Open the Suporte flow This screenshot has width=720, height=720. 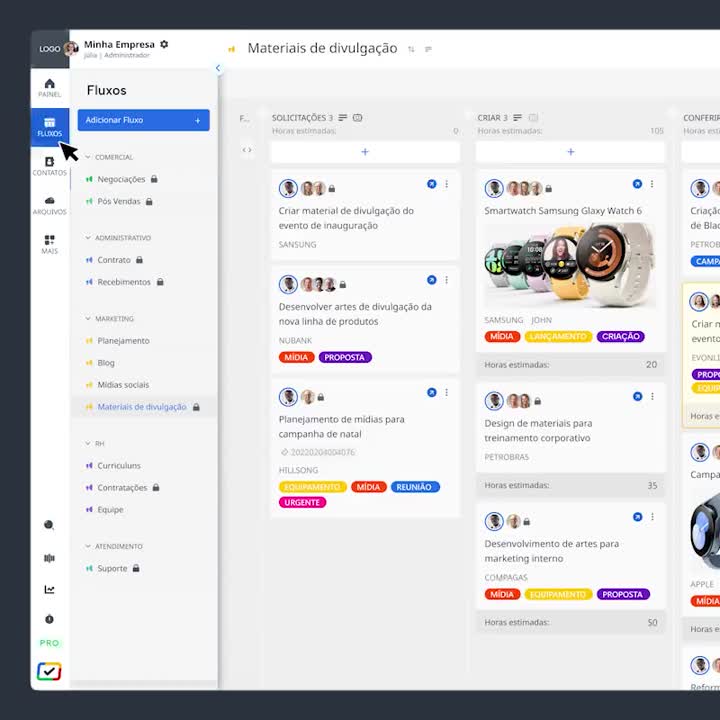(x=112, y=568)
